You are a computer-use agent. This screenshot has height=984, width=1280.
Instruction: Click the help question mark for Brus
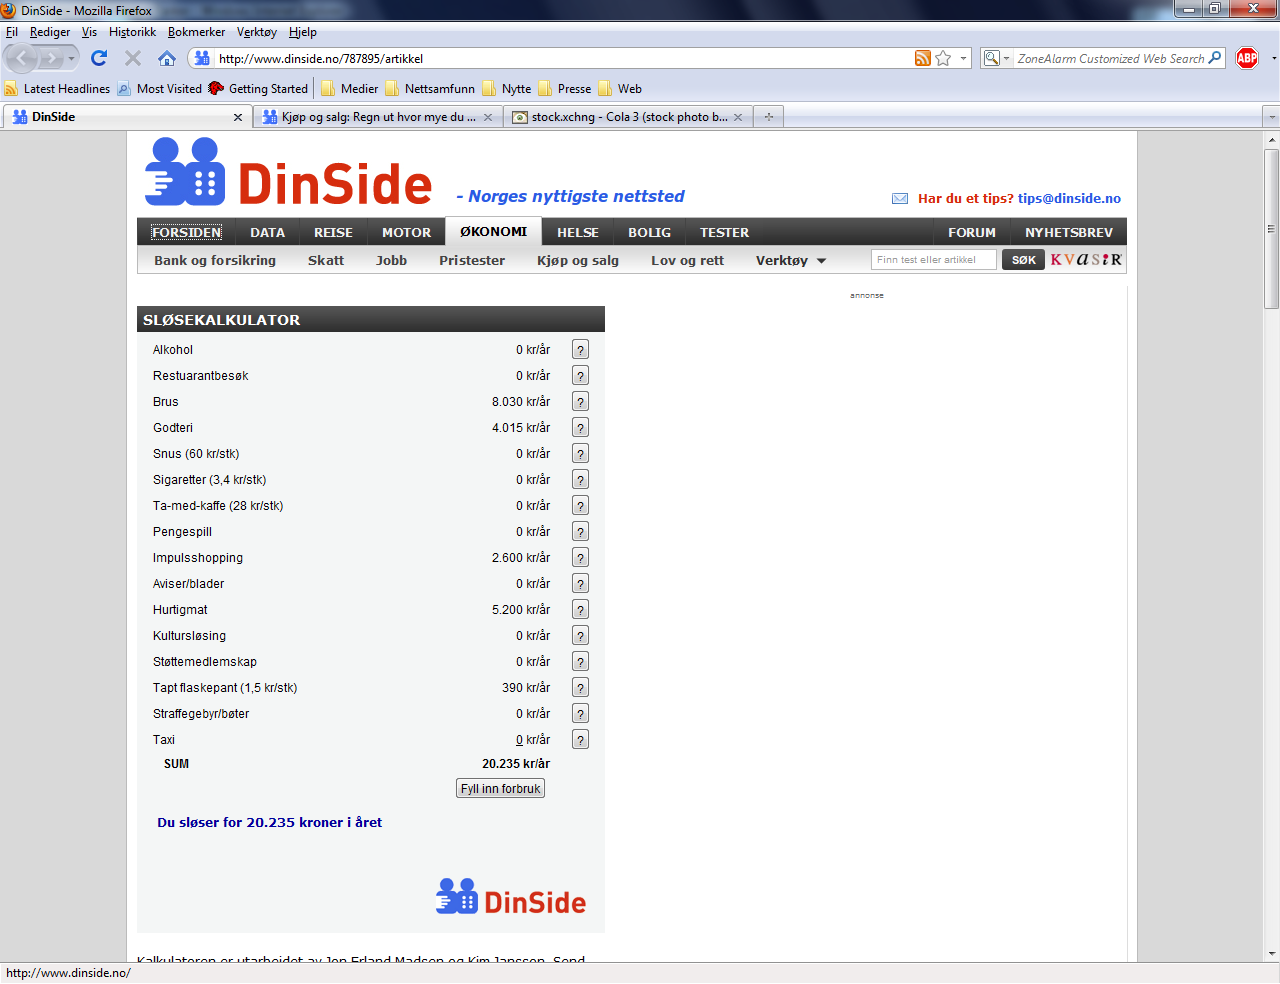580,402
